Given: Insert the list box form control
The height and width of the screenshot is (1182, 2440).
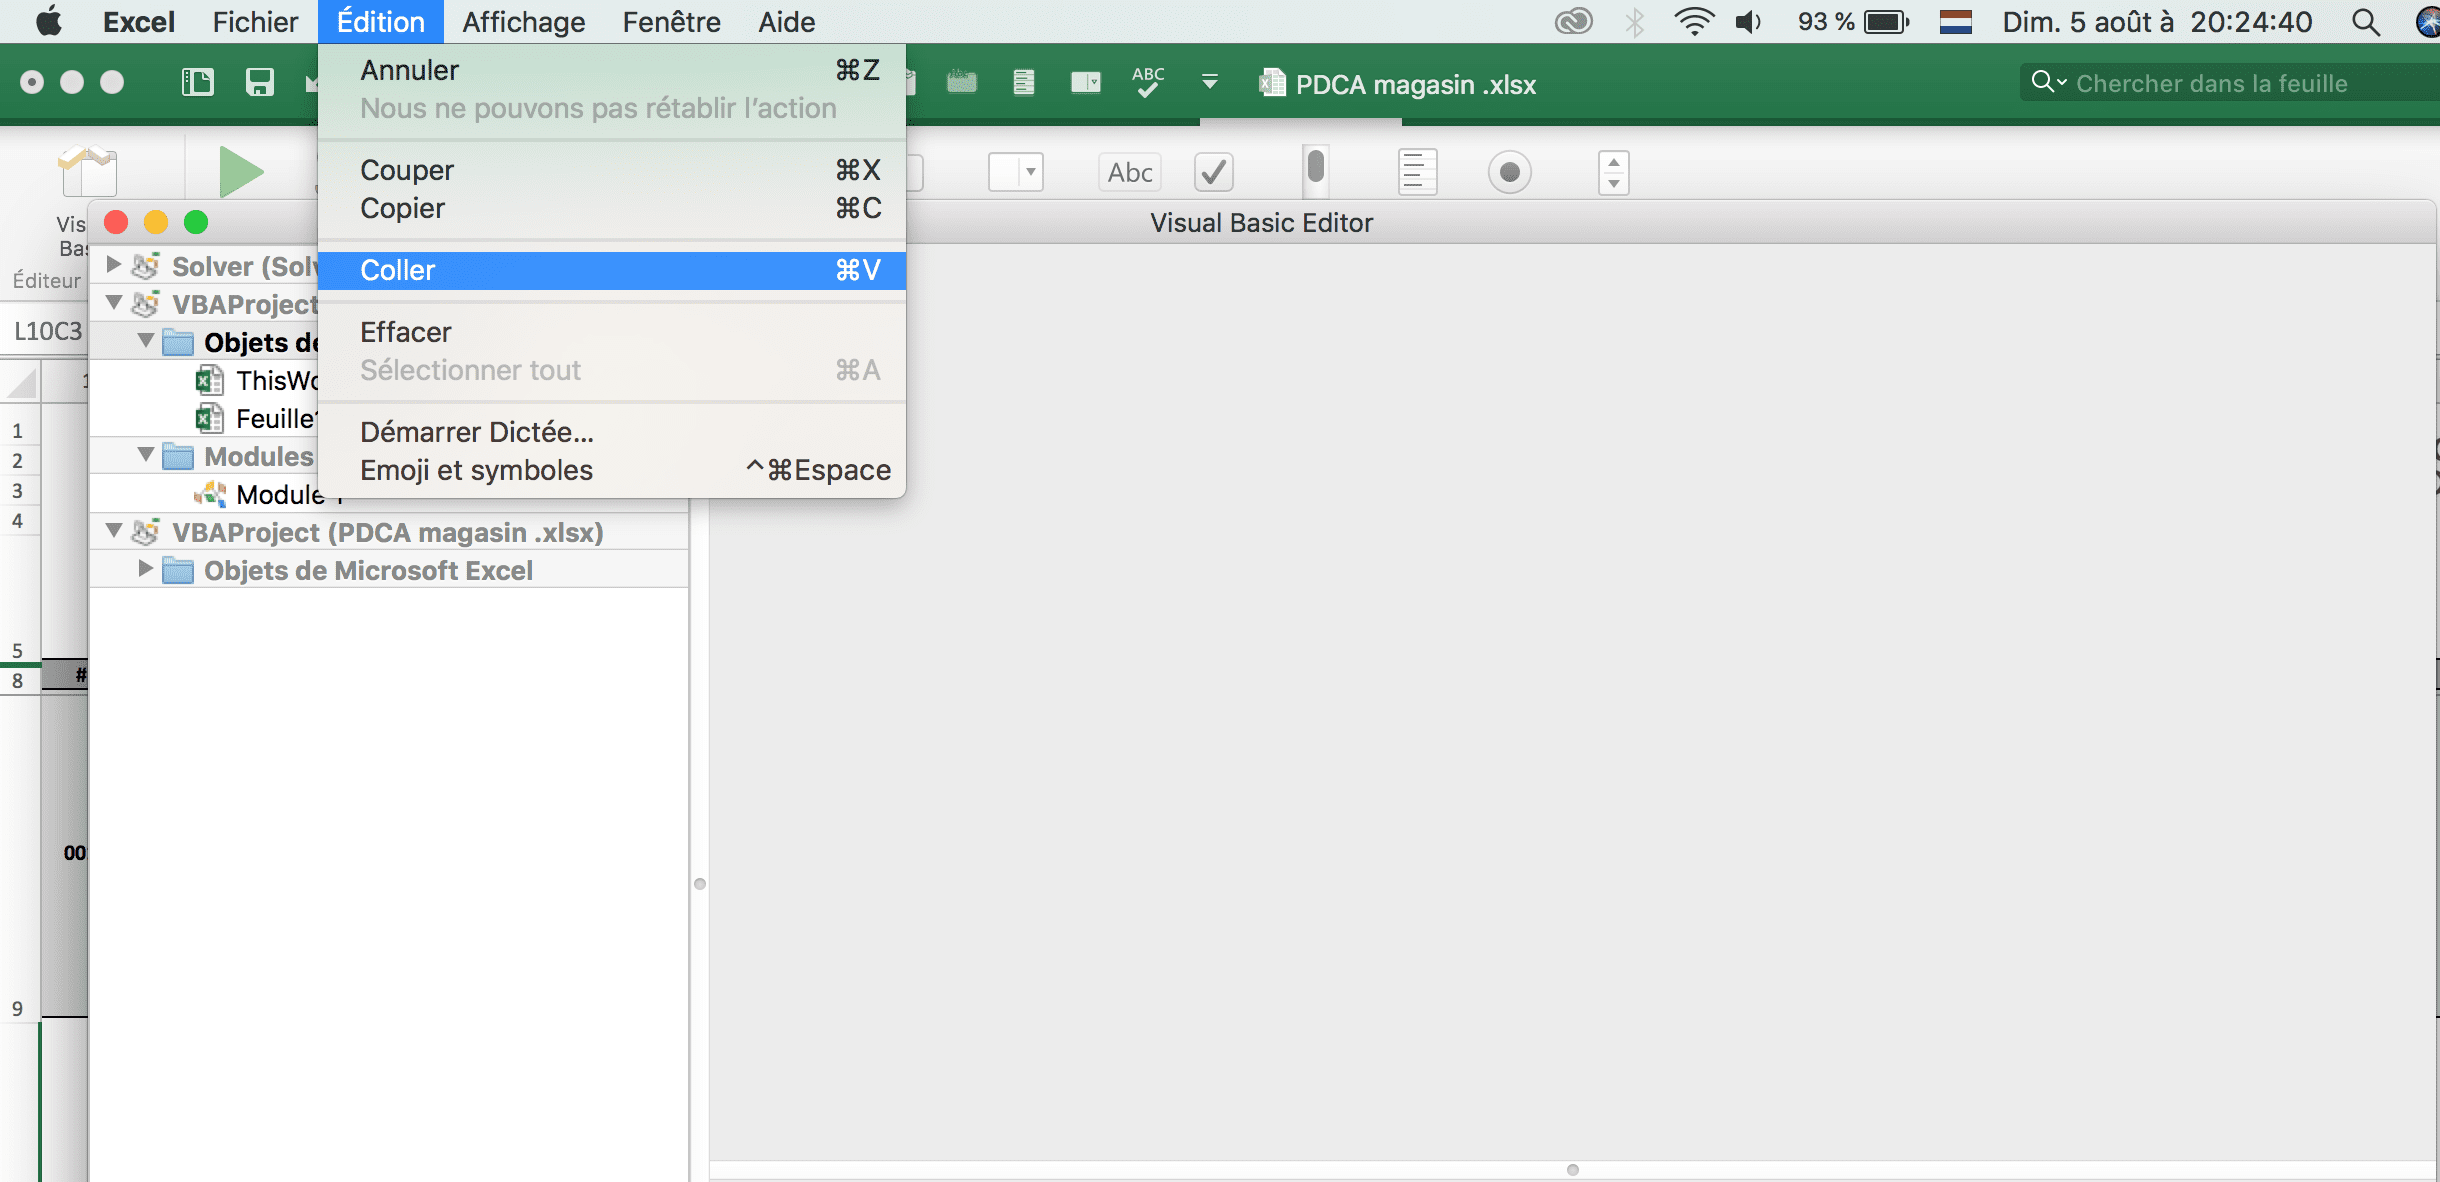Looking at the screenshot, I should pos(1417,172).
